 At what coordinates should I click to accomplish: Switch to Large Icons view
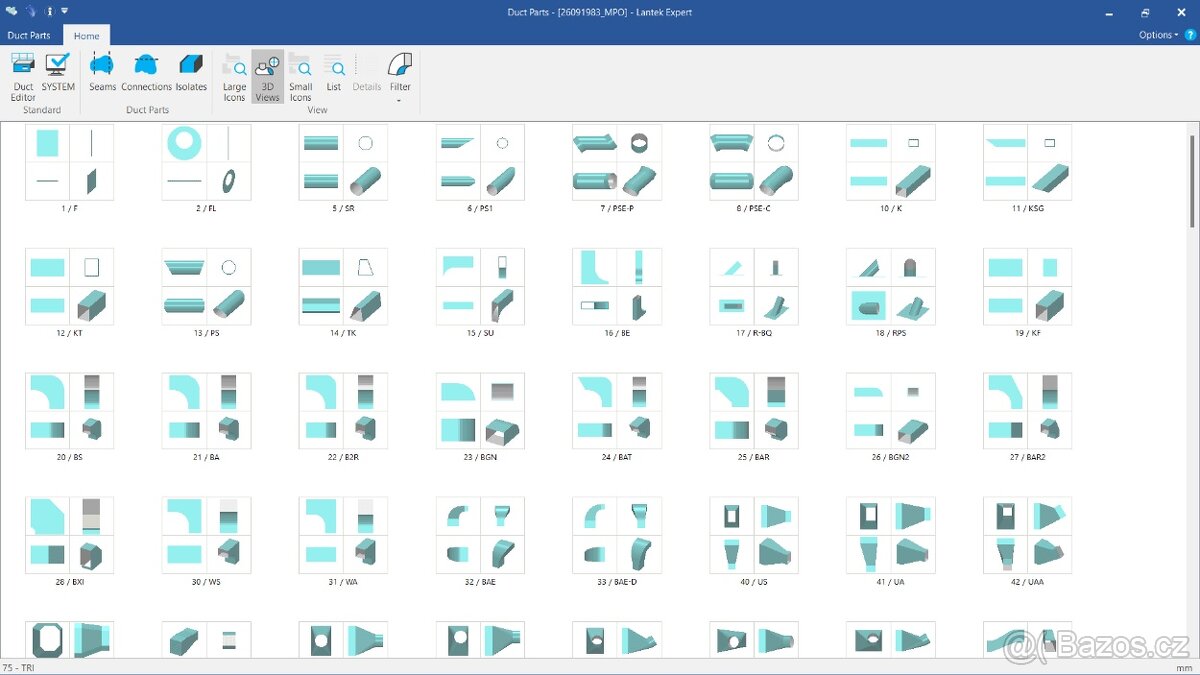(x=234, y=76)
